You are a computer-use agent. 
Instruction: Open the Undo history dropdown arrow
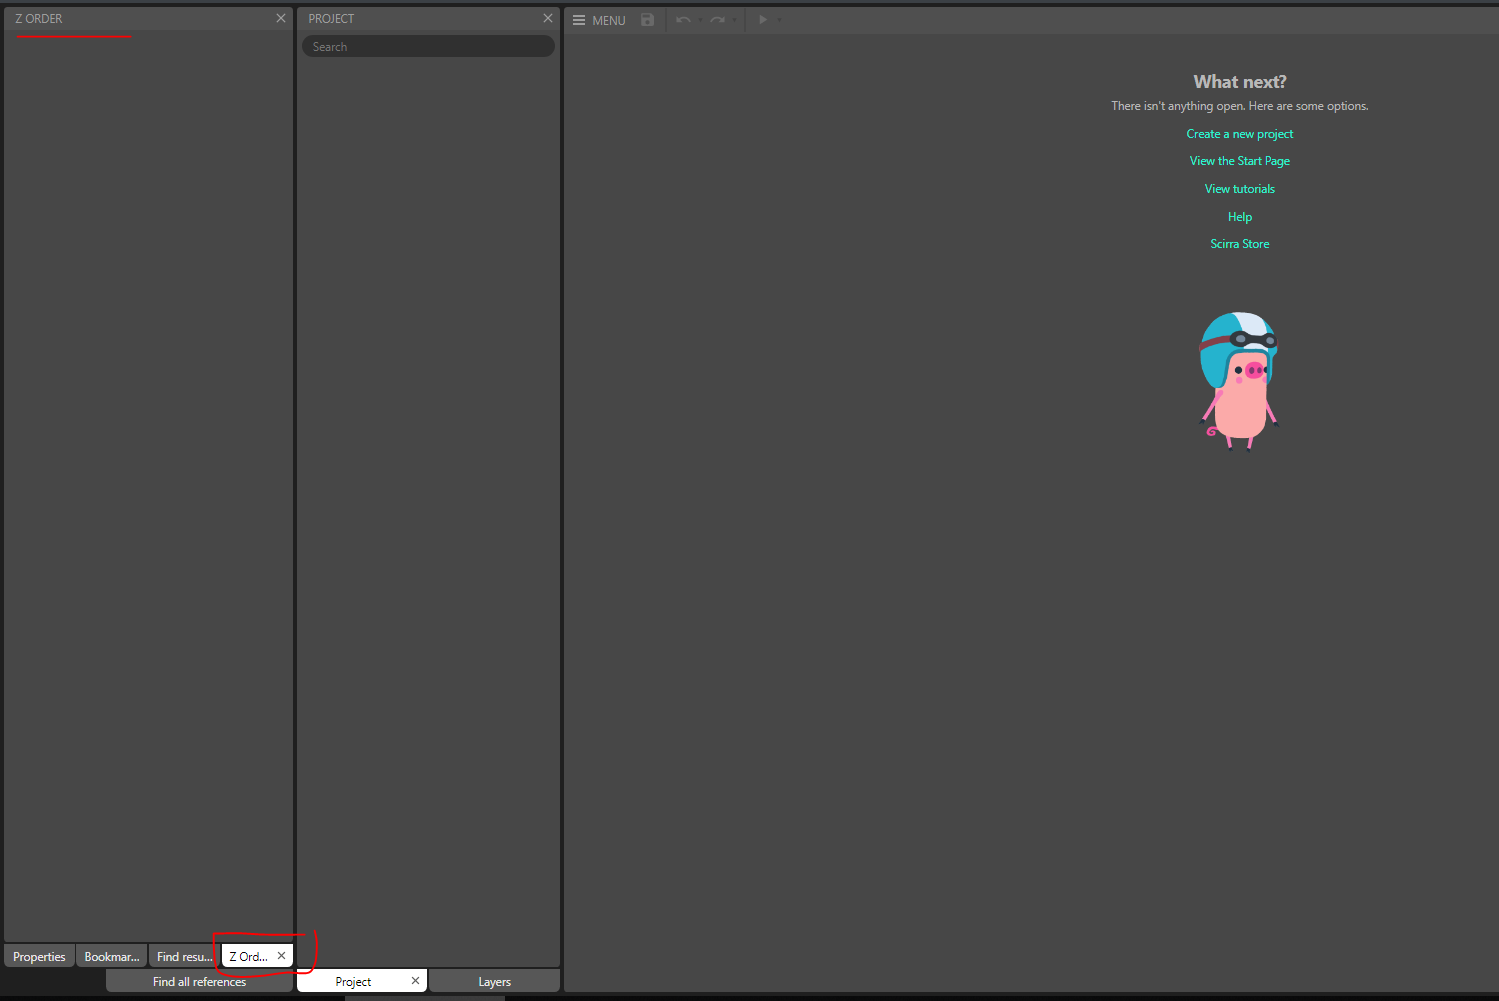coord(699,19)
